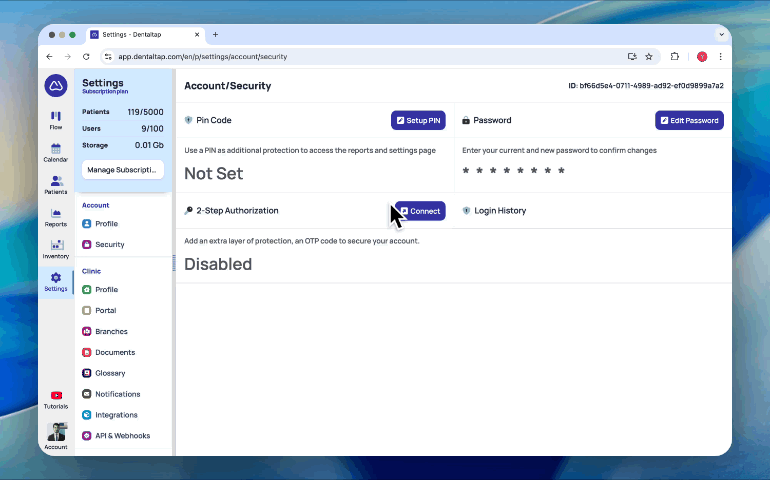The image size is (770, 480).
Task: Click the Edit Password button
Action: pyautogui.click(x=689, y=120)
